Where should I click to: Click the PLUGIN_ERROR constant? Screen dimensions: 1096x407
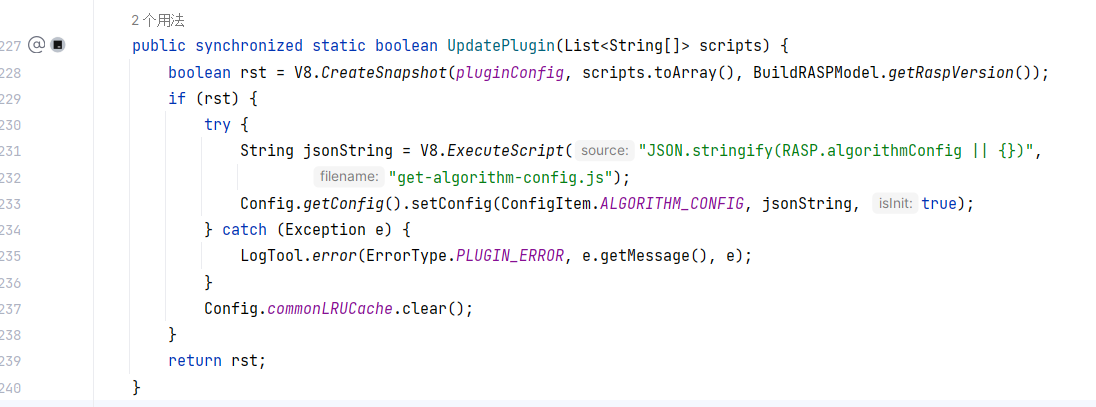(x=507, y=256)
